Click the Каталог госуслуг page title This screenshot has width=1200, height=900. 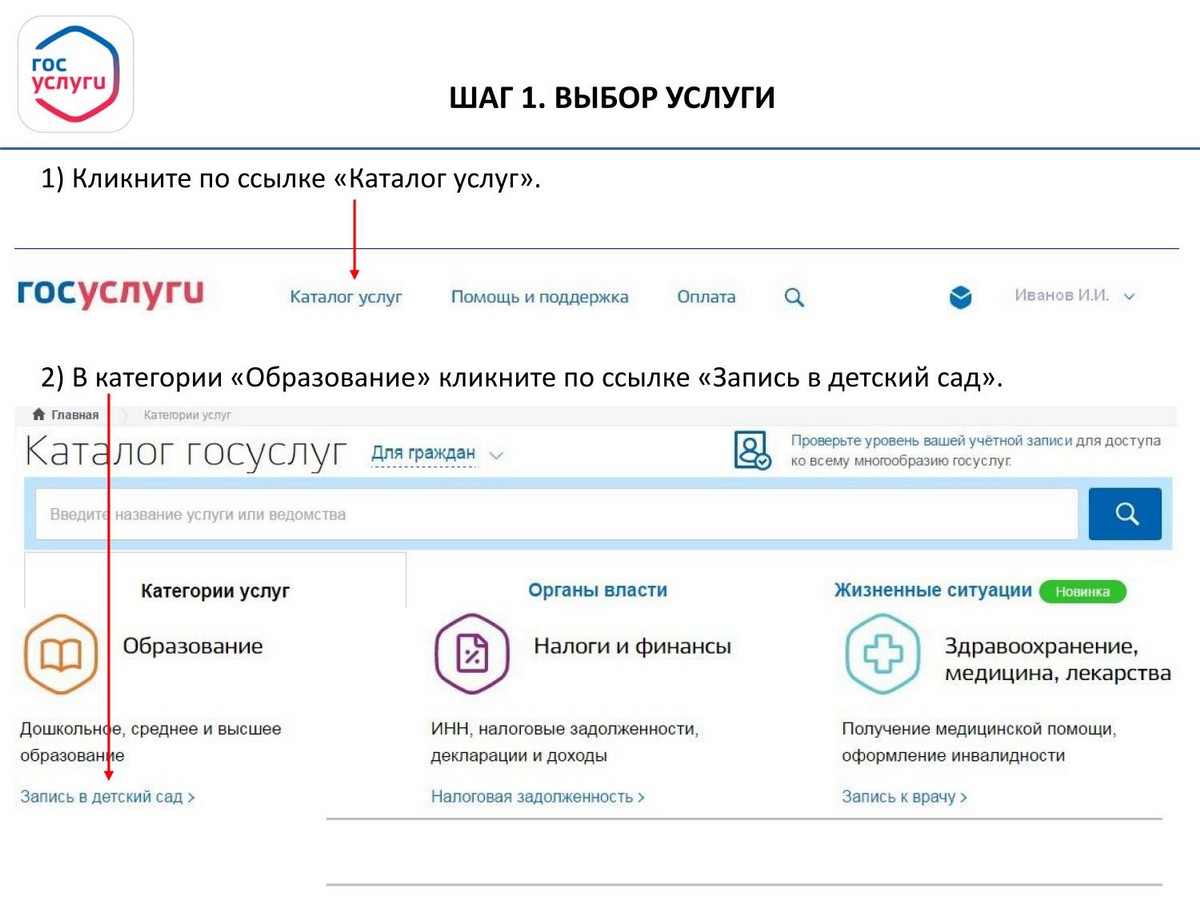pos(186,452)
